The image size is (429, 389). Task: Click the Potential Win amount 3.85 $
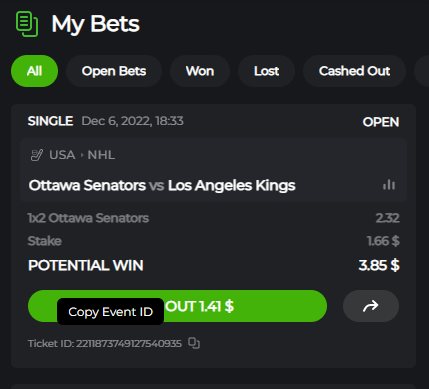(379, 265)
